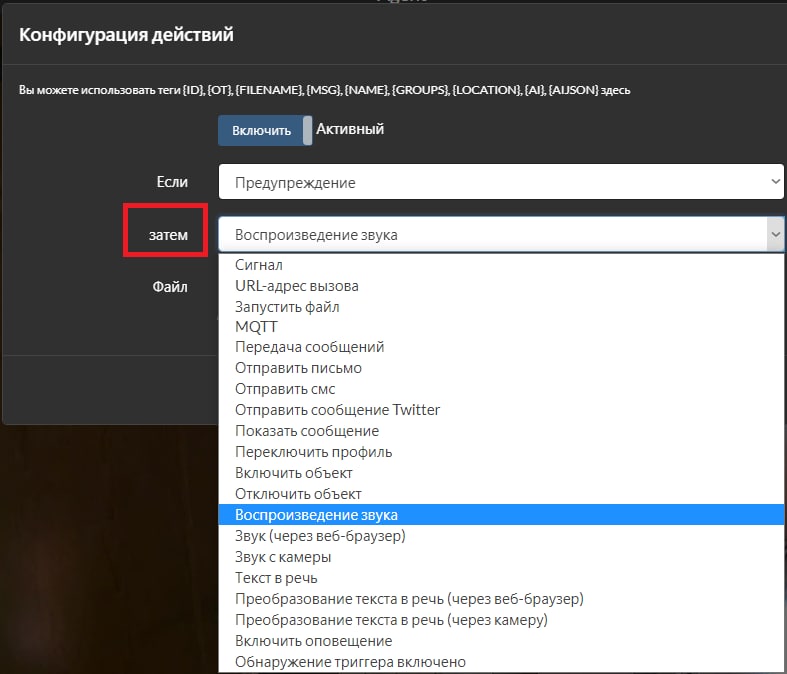This screenshot has height=674, width=787.
Task: Select Включить объект option
Action: tap(501, 473)
